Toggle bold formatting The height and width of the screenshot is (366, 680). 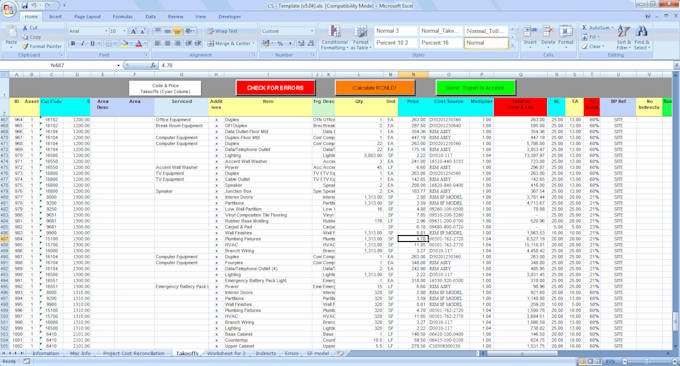(x=73, y=43)
